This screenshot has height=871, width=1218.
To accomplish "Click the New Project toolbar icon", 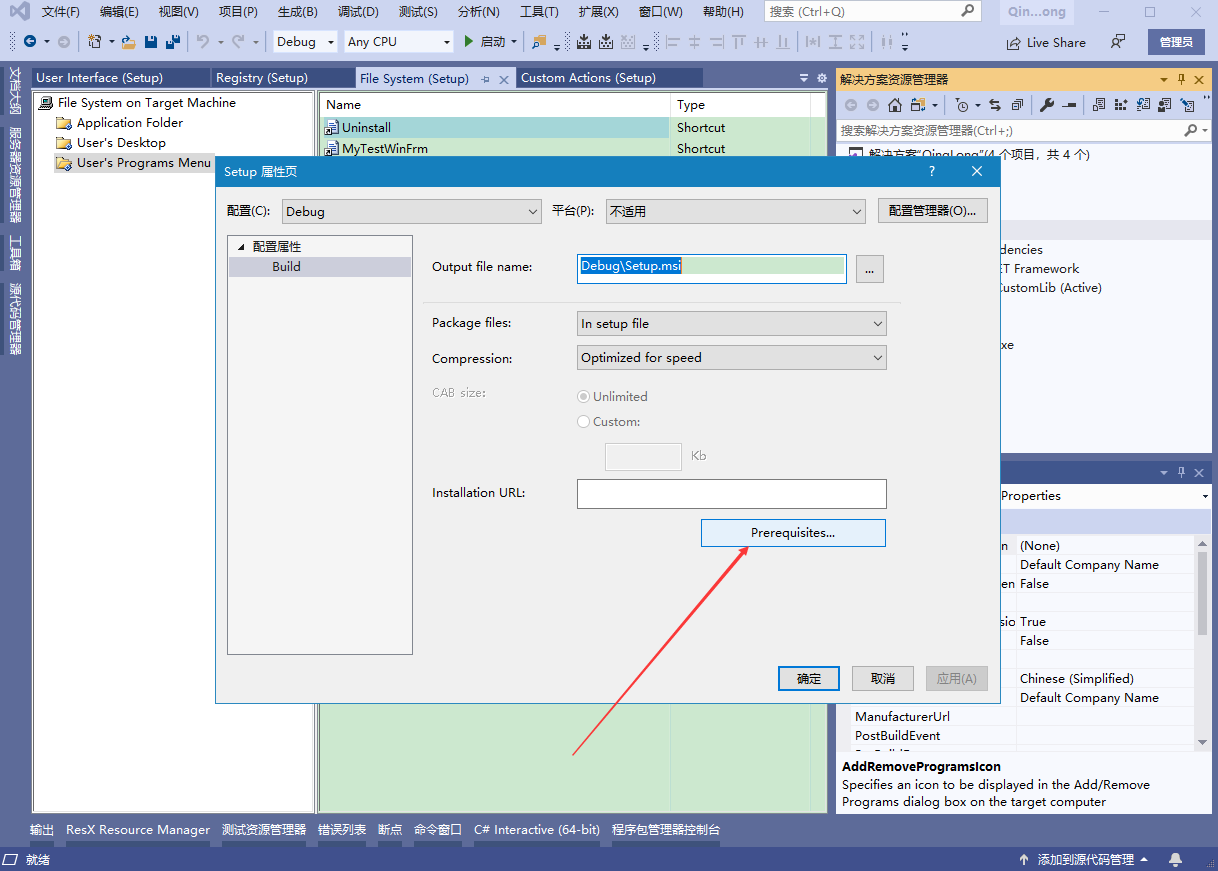I will pos(95,42).
